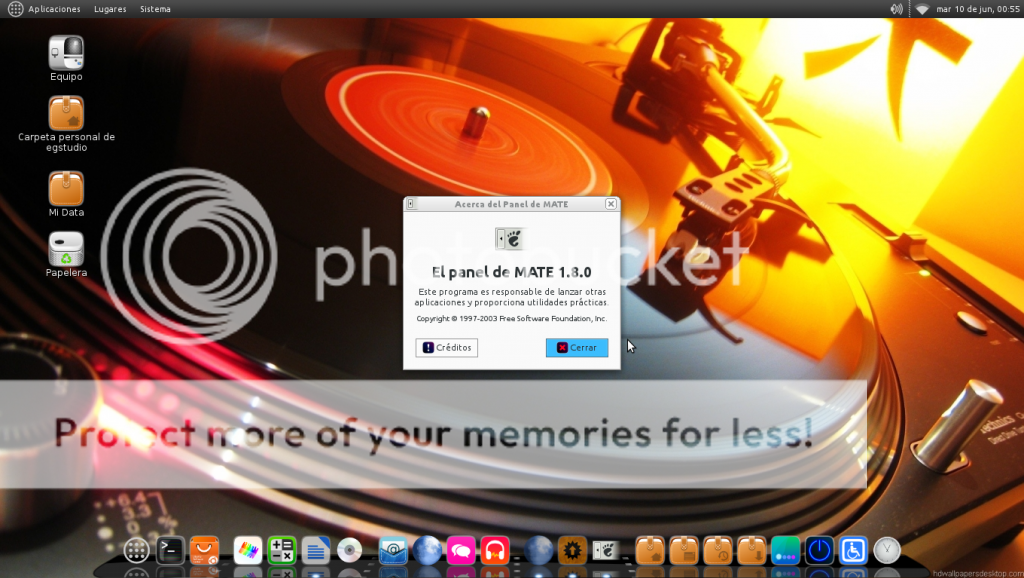Open the app grid launcher in dock

click(x=137, y=550)
